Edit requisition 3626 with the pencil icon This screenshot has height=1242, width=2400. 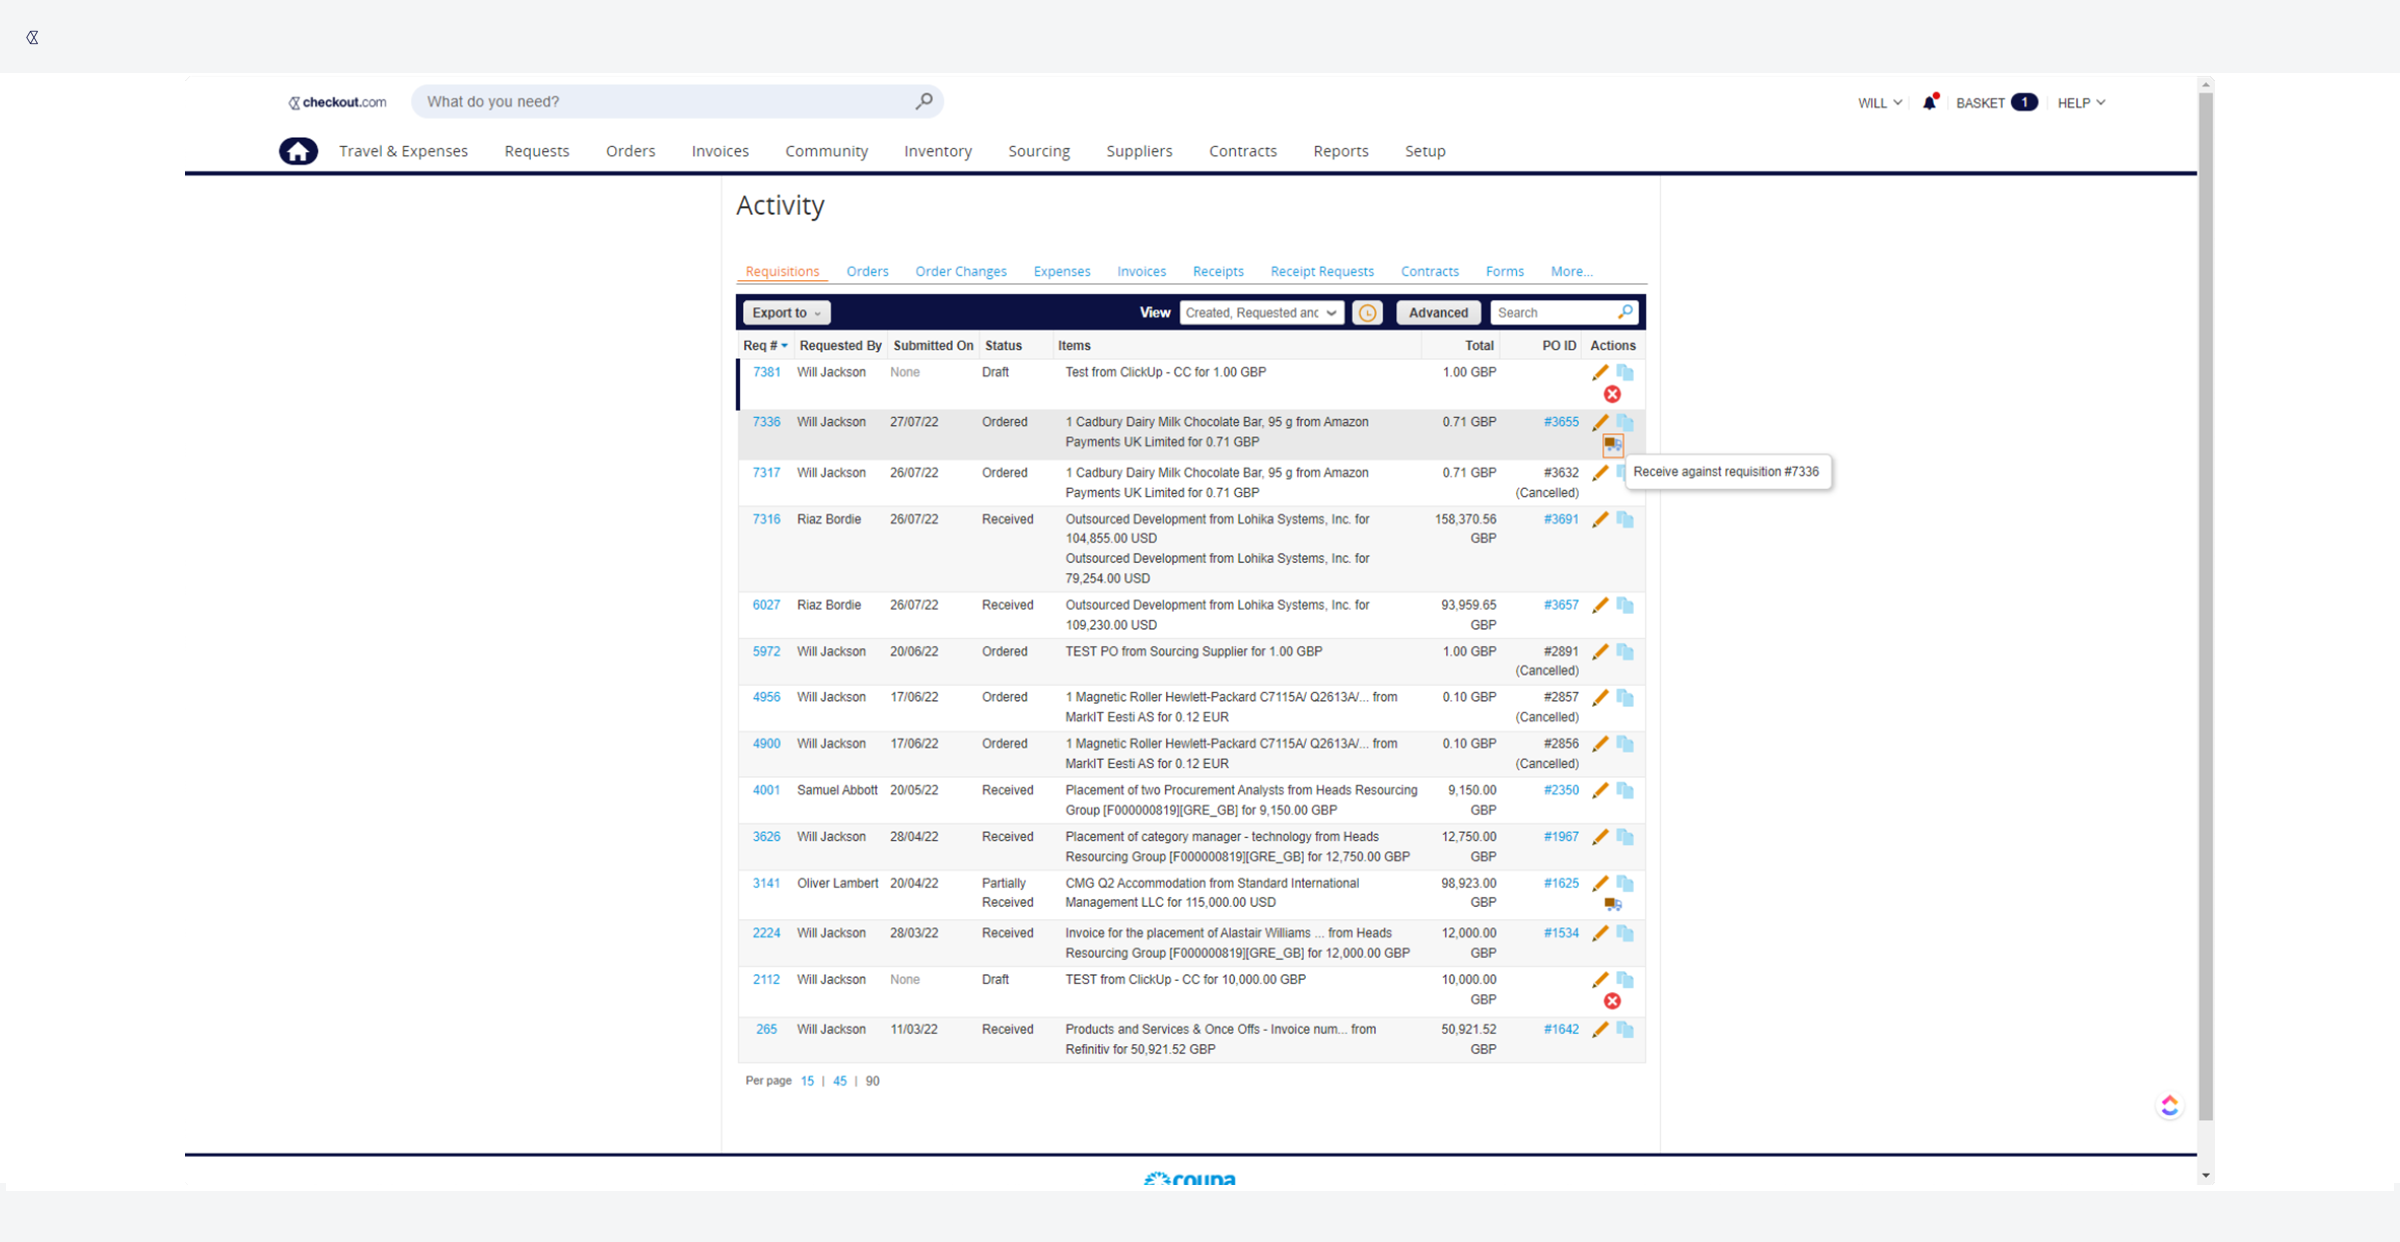[1600, 837]
